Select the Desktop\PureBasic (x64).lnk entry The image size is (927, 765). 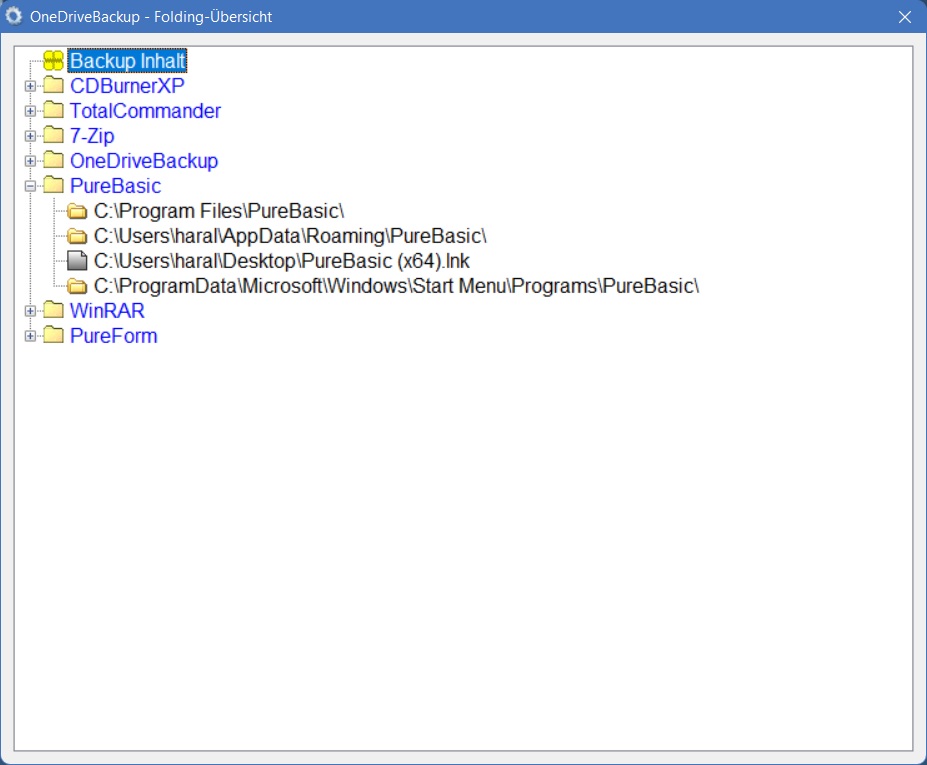click(281, 261)
